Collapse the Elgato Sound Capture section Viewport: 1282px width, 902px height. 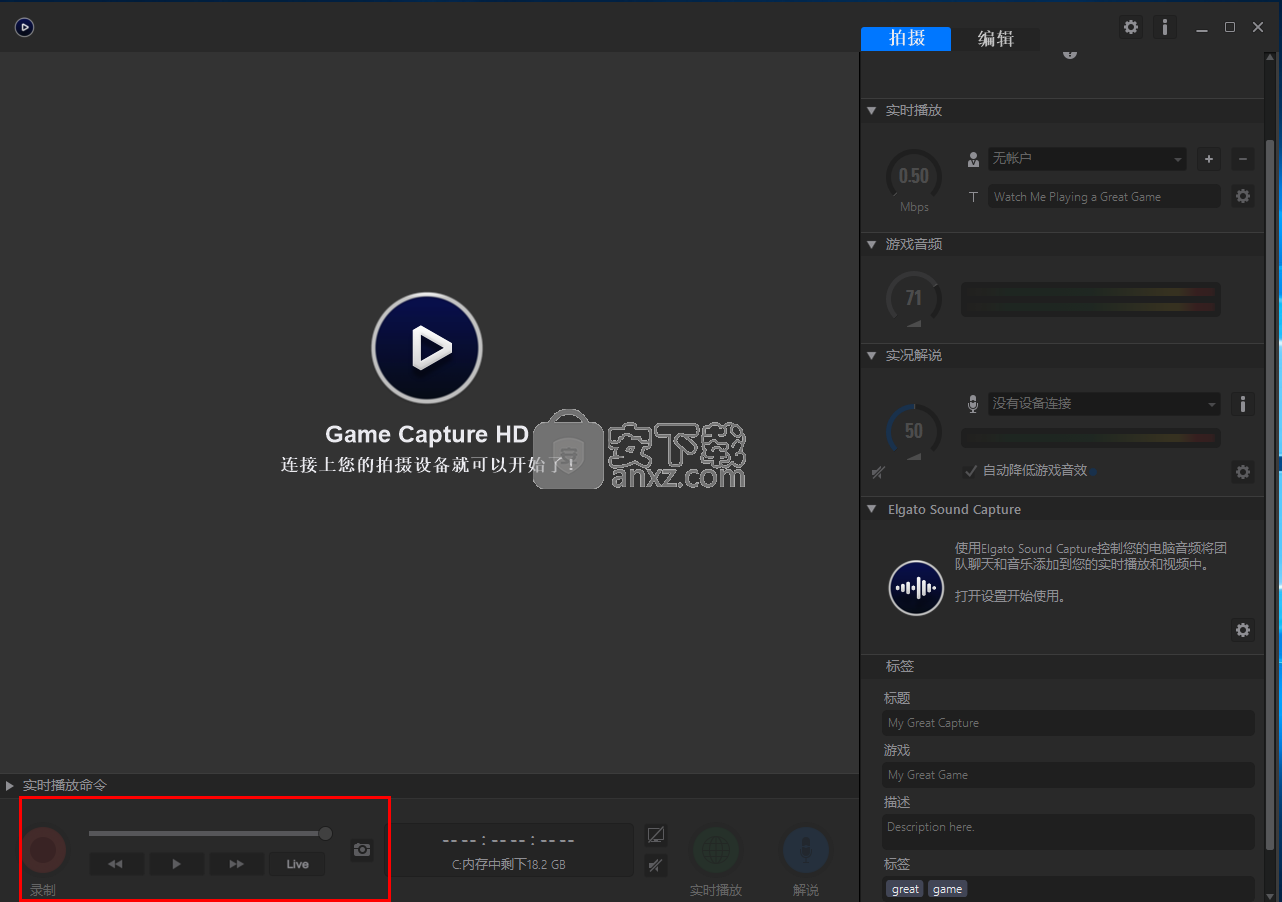[872, 509]
